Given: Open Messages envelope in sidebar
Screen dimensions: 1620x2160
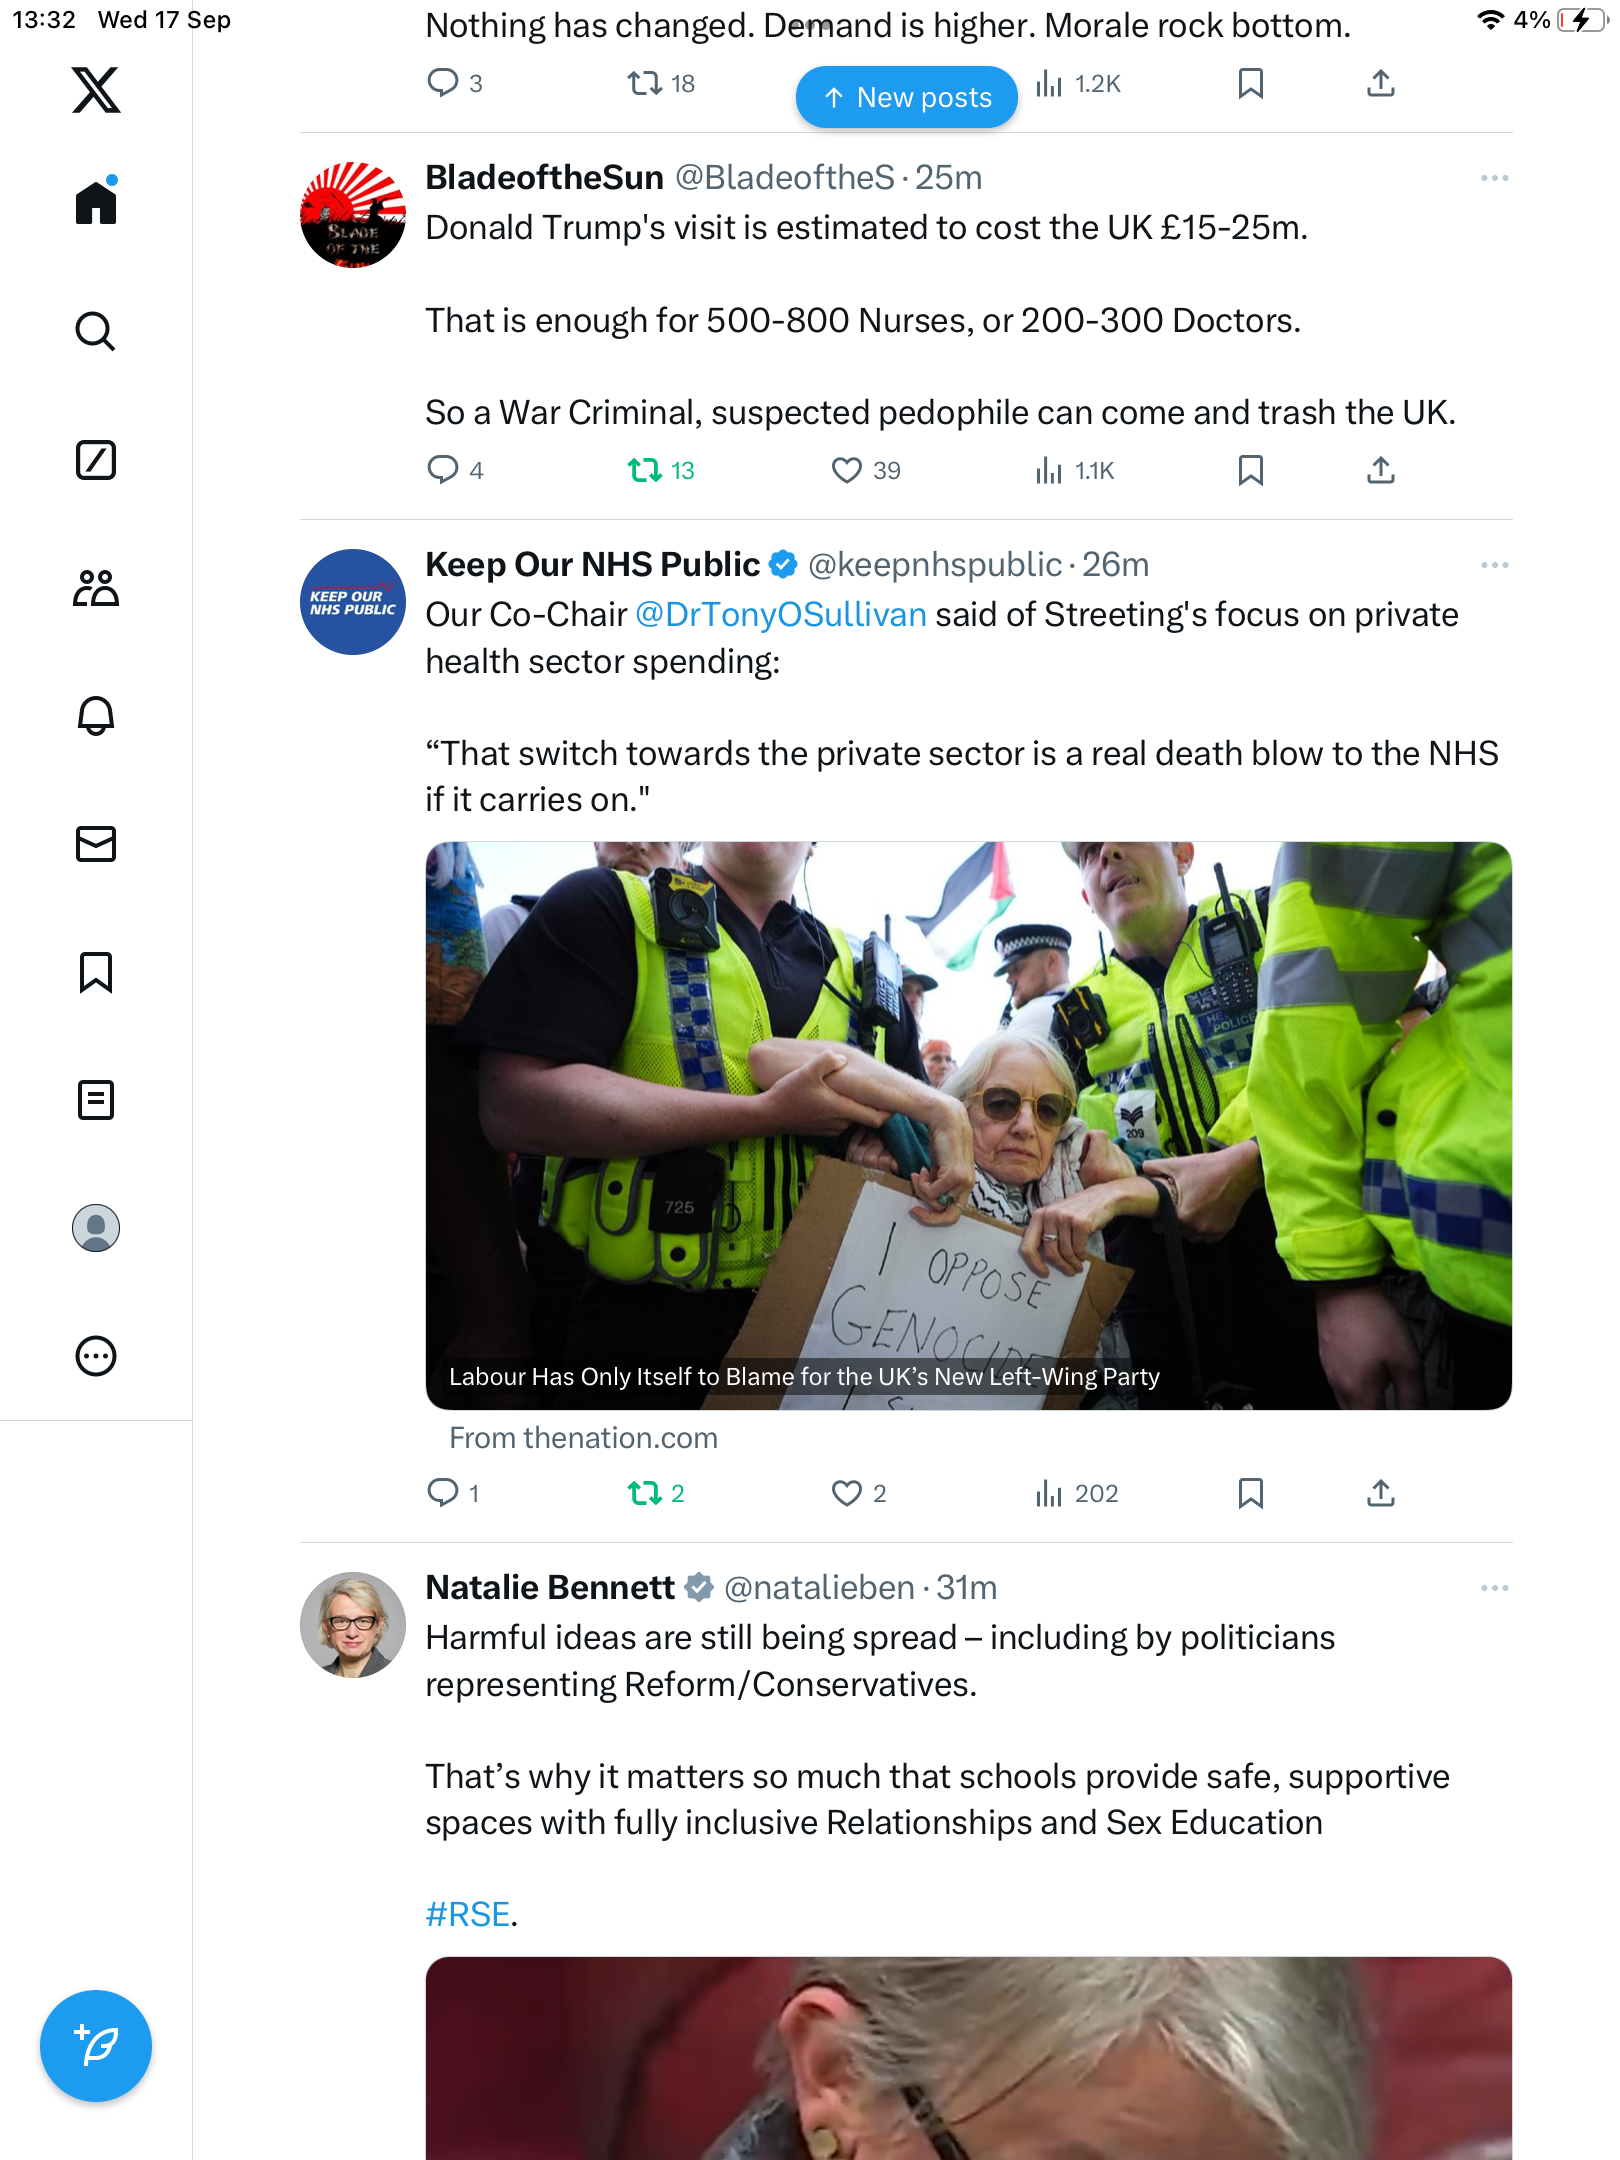Looking at the screenshot, I should click(96, 844).
